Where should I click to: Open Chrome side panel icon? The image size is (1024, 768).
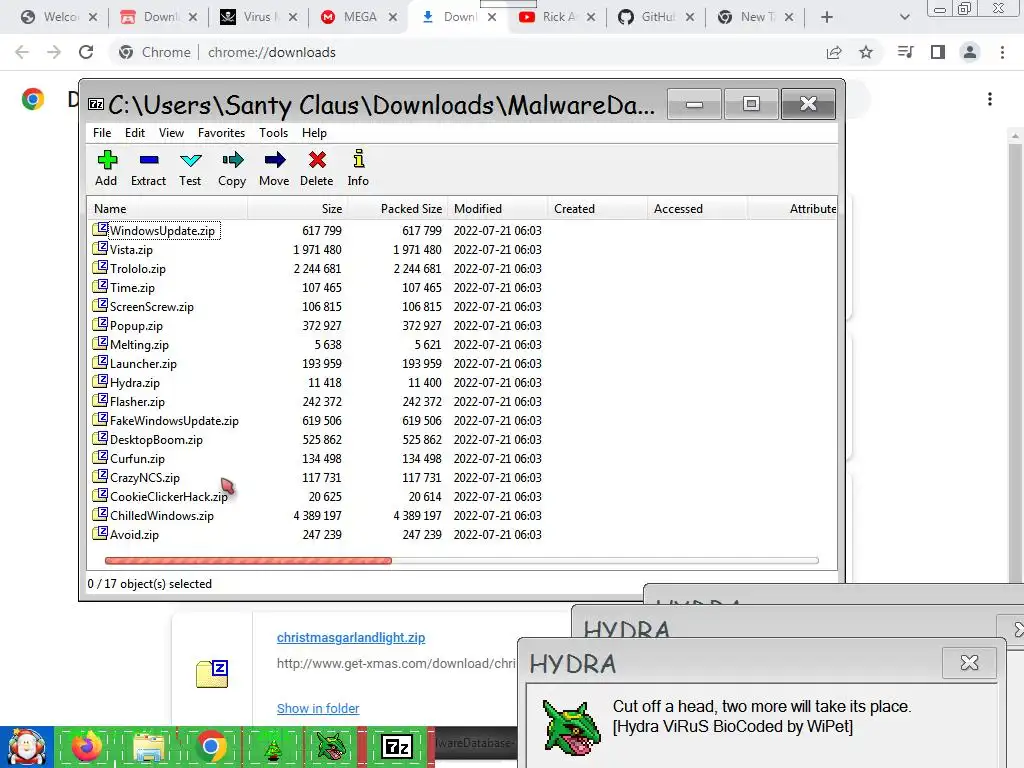938,52
